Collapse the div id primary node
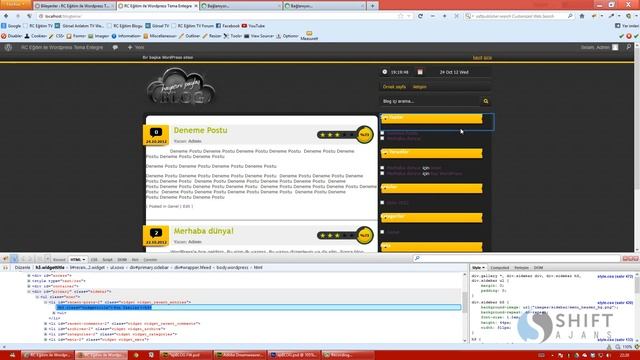This screenshot has width=640, height=360. pos(29,292)
